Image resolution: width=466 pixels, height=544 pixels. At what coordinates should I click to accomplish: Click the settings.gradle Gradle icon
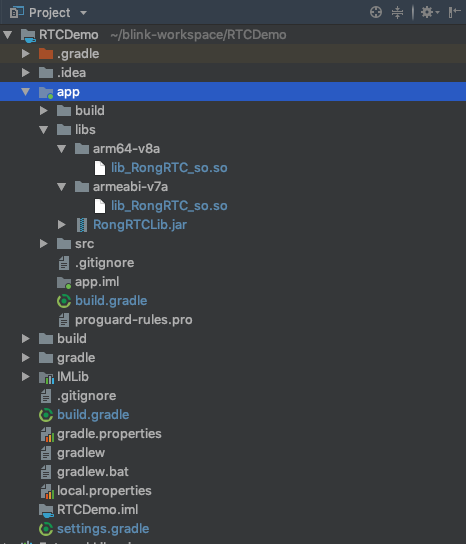click(x=46, y=529)
